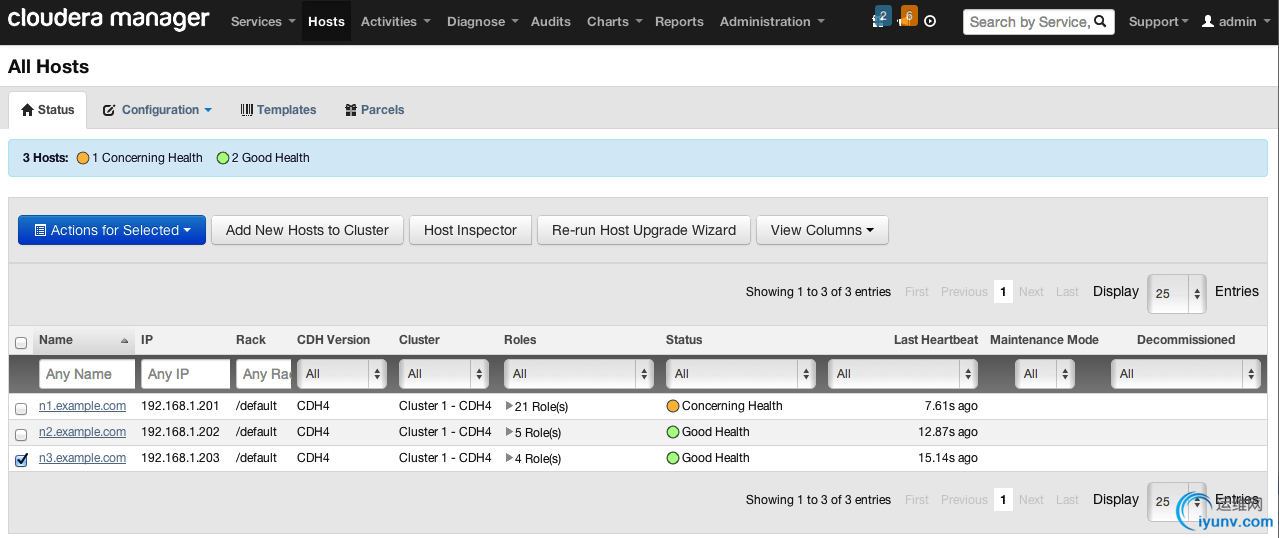The width and height of the screenshot is (1279, 538).
Task: Click the blue badge showing 2 notifications
Action: [883, 16]
